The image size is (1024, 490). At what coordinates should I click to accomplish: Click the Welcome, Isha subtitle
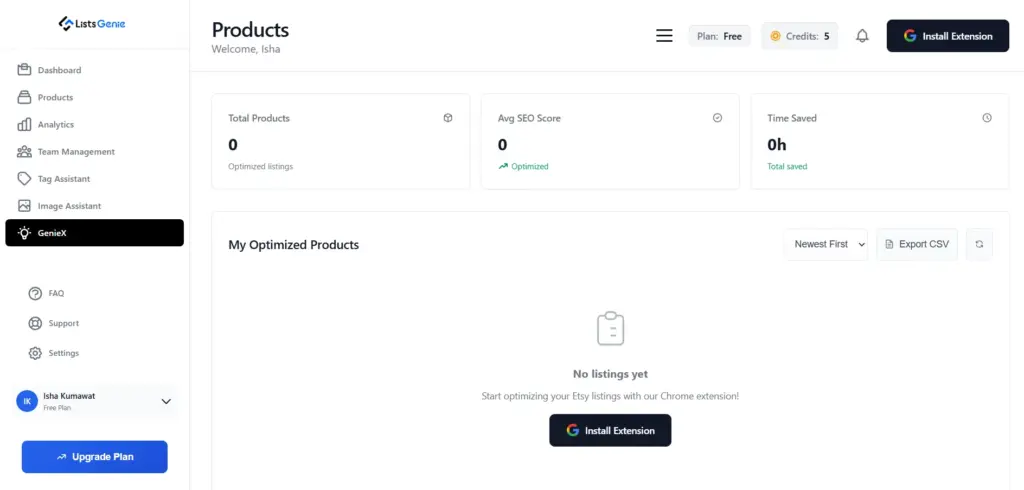tap(246, 49)
